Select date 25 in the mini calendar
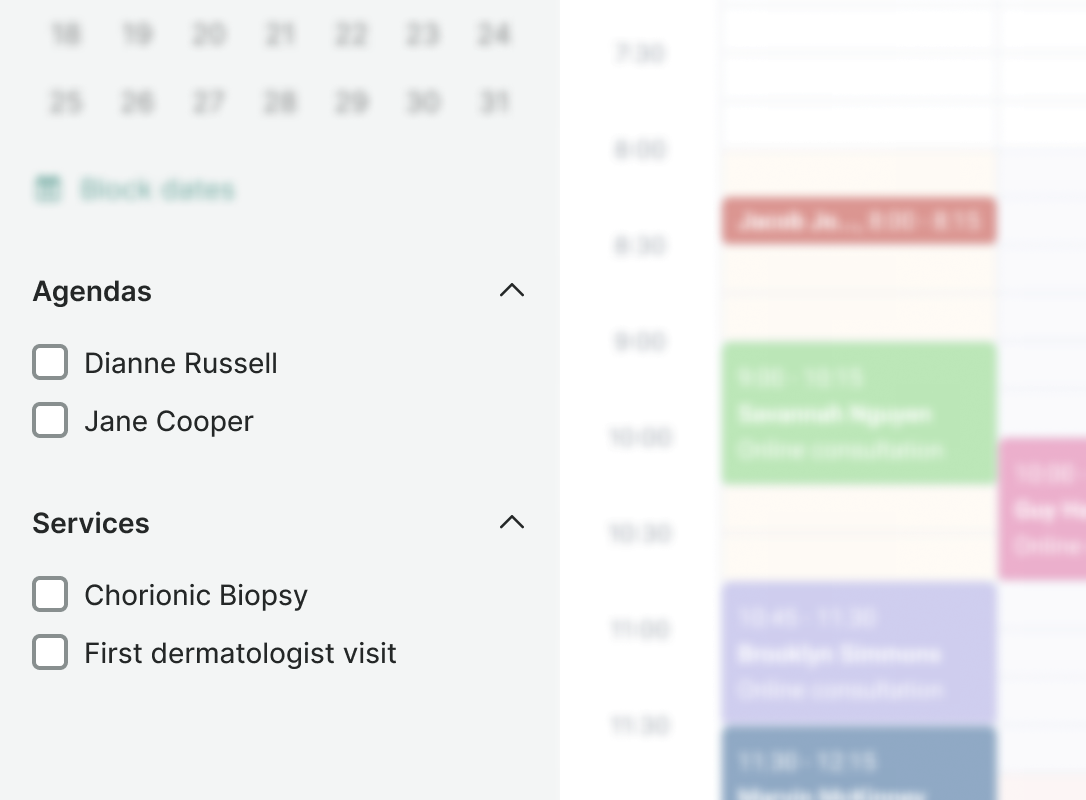 tap(66, 102)
